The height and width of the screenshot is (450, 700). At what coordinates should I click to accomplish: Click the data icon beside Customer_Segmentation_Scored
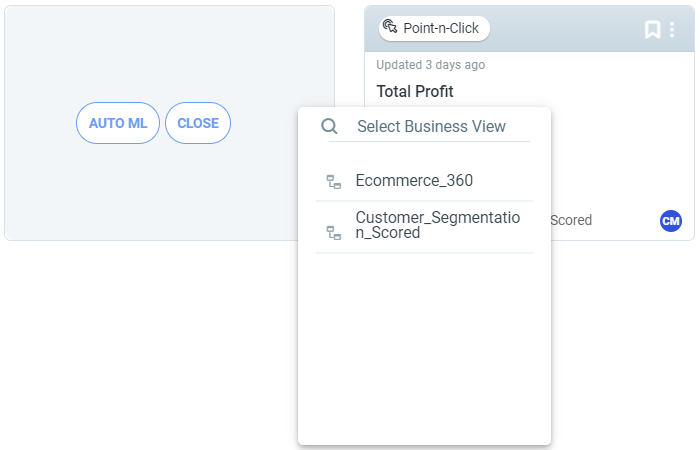tap(334, 233)
